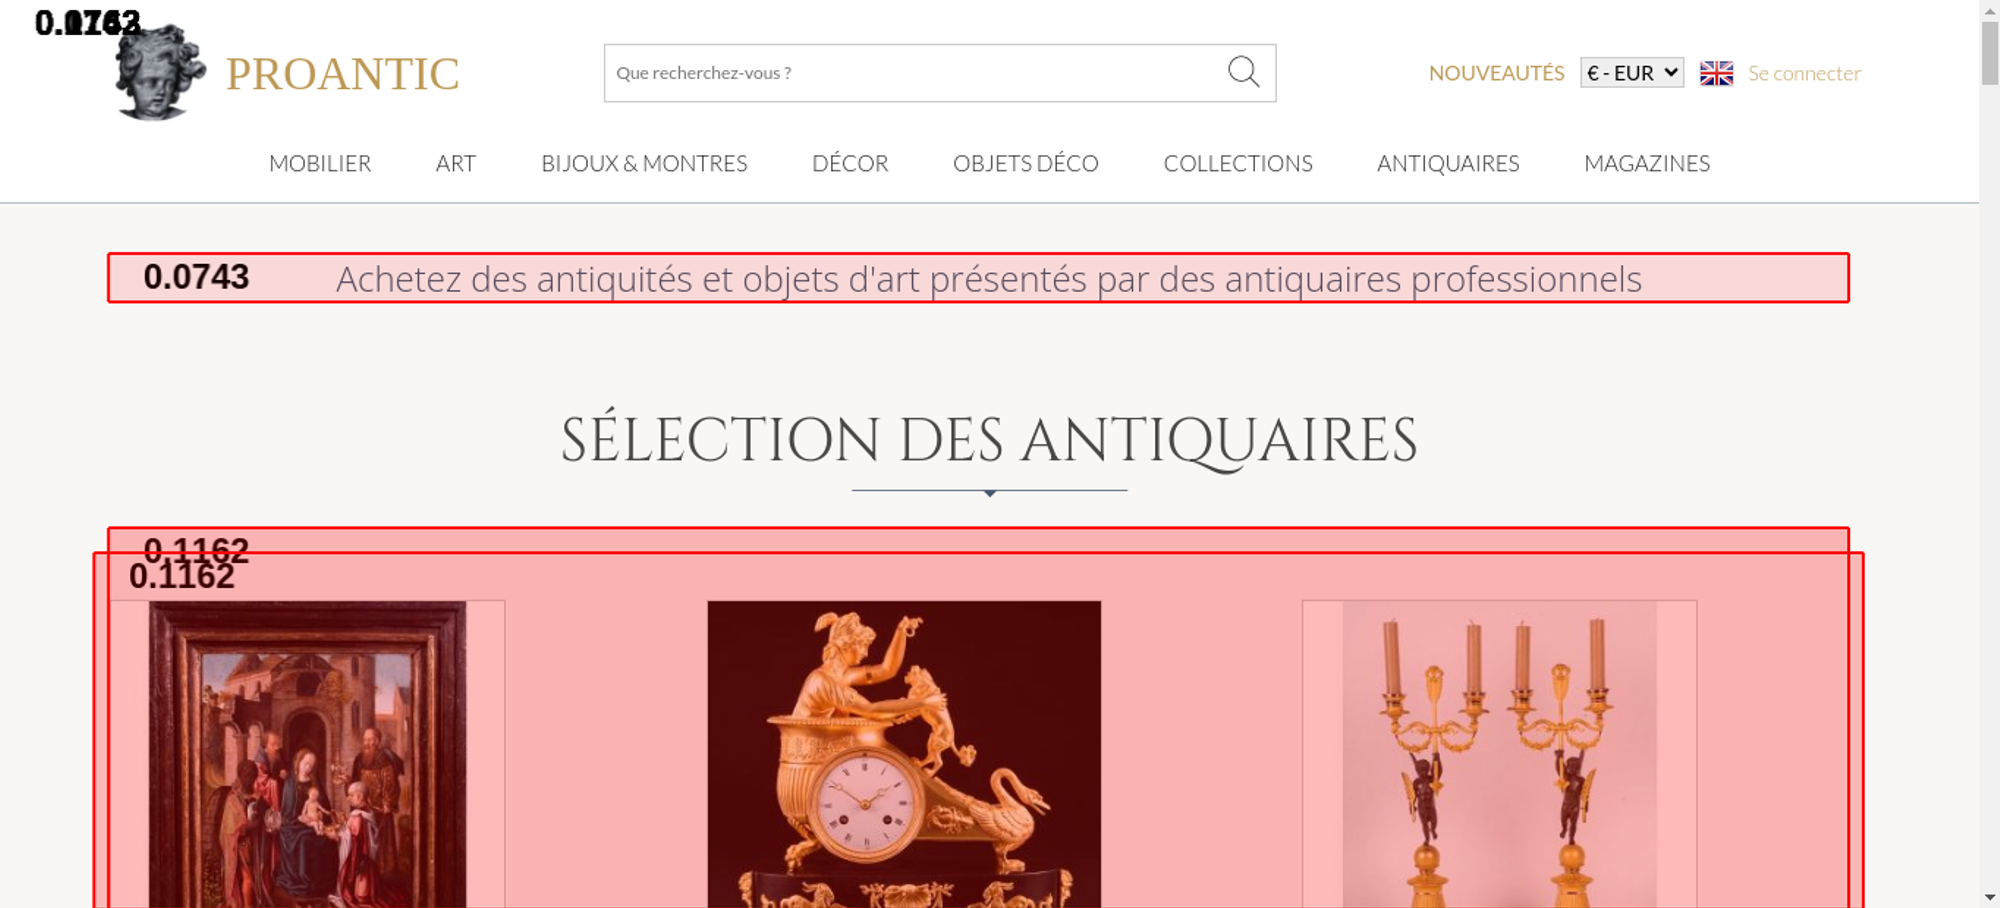Select the OBJETS DÉCO menu item
The height and width of the screenshot is (908, 2000).
point(1026,163)
